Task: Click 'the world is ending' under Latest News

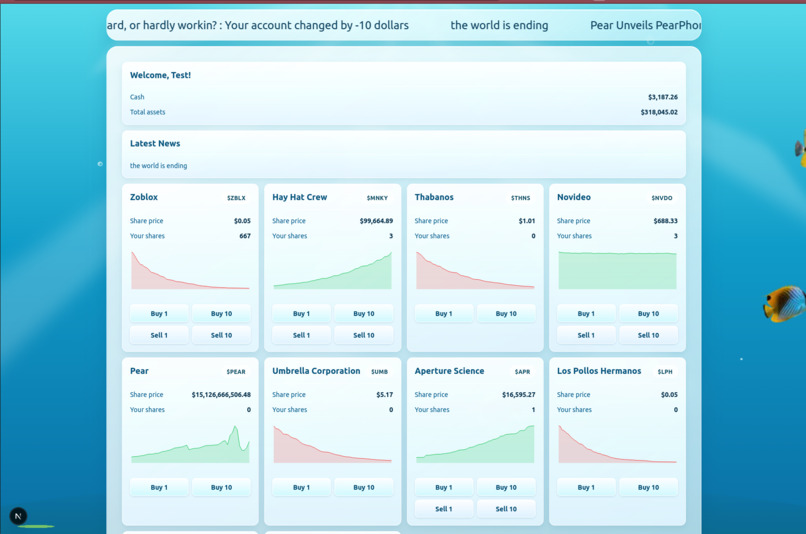Action: point(158,165)
